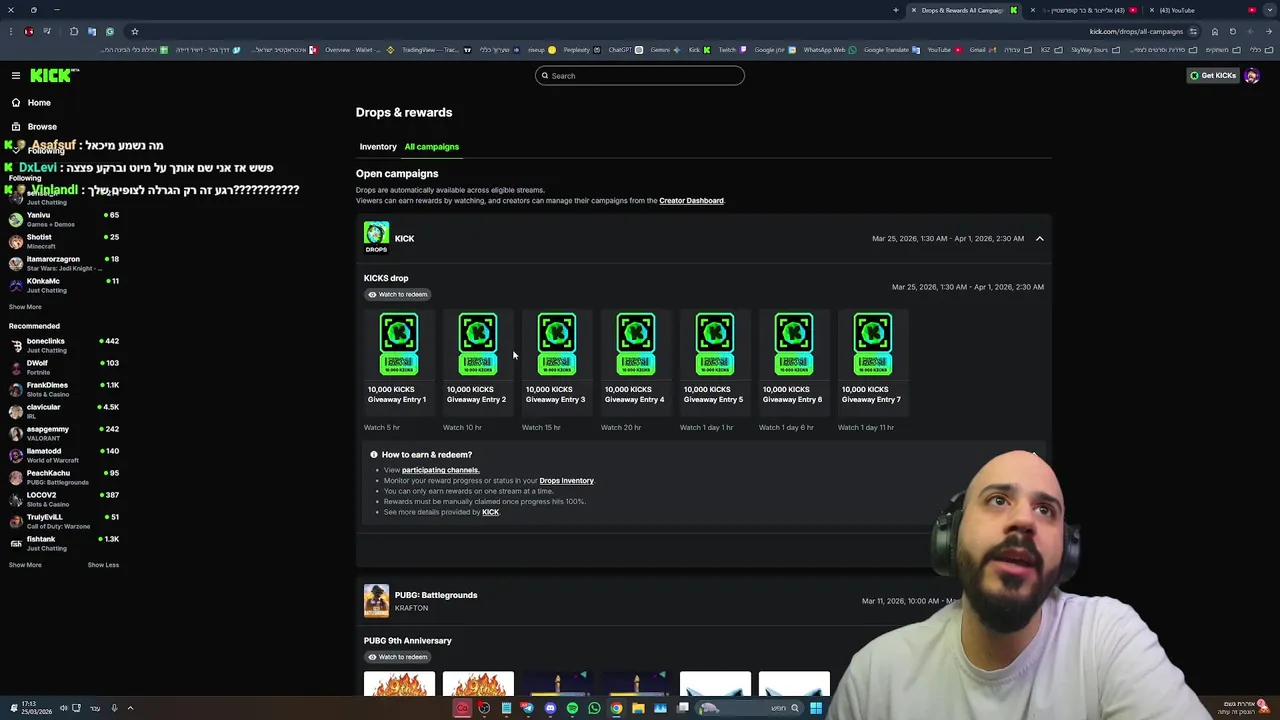Show less recommended channels

tap(103, 565)
